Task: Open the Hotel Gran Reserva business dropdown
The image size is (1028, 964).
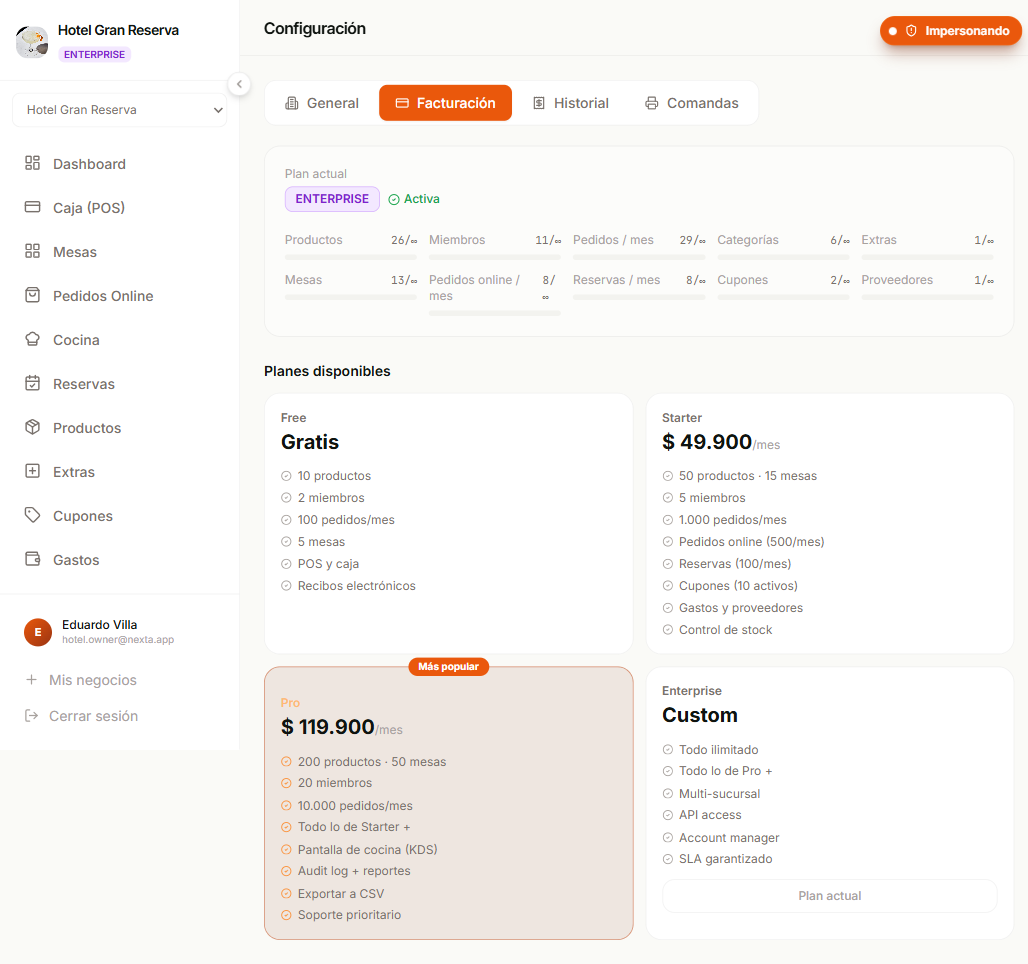Action: [120, 110]
